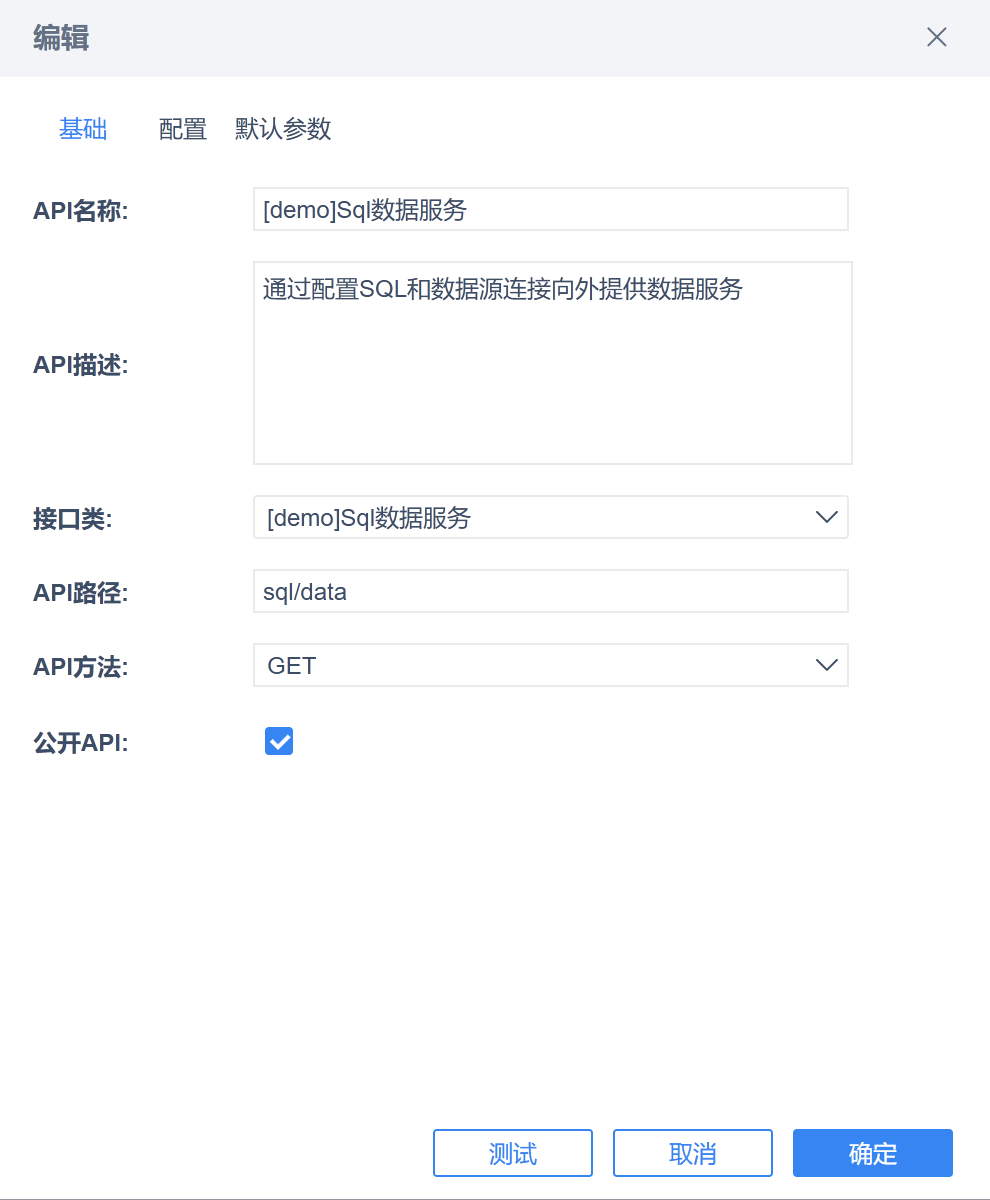Click the 取消 button
Image resolution: width=990 pixels, height=1200 pixels.
[x=693, y=1153]
